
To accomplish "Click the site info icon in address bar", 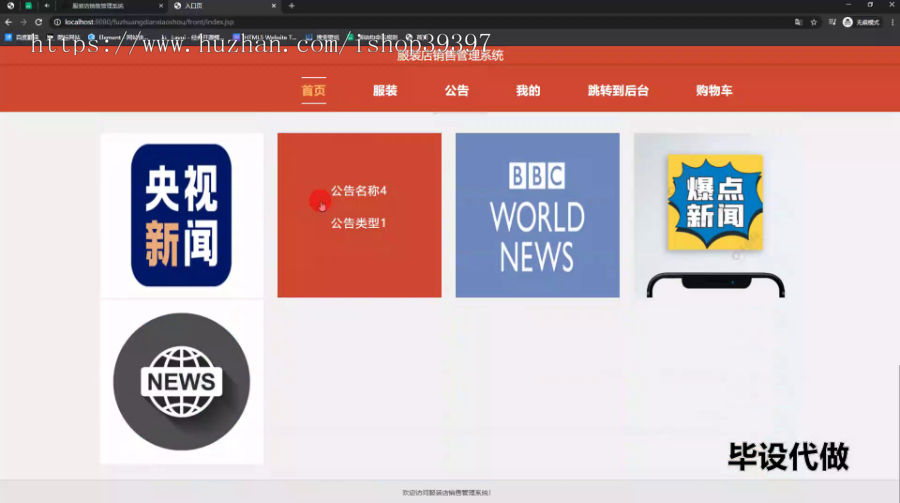I will tap(57, 22).
